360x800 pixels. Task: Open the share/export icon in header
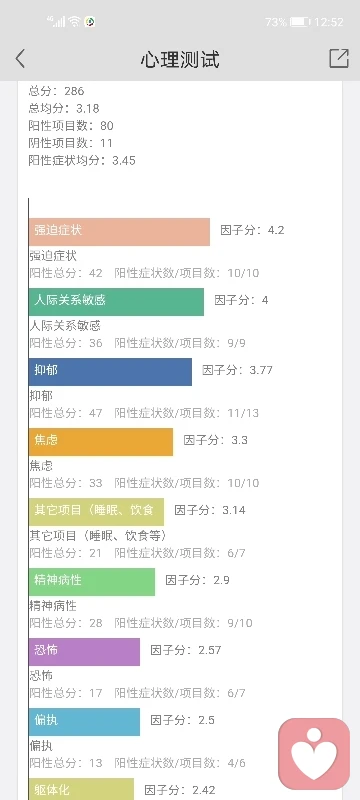click(339, 59)
